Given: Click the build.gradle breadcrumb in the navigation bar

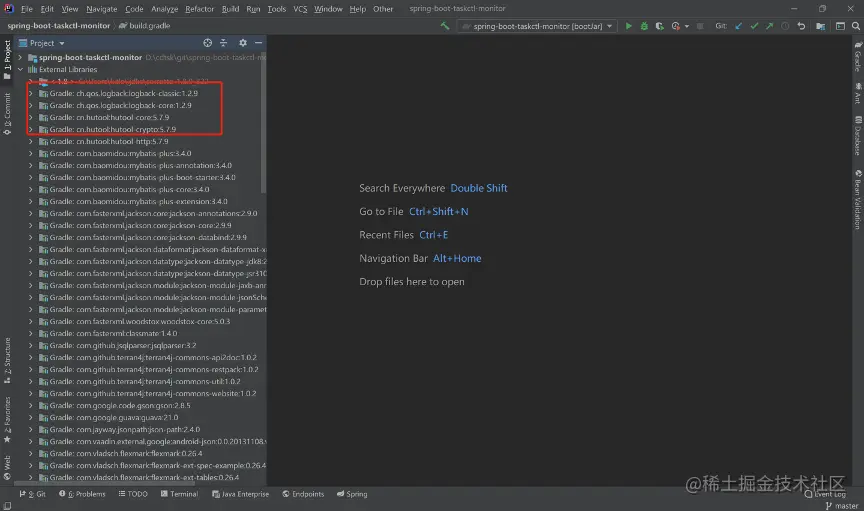Looking at the screenshot, I should pos(144,26).
